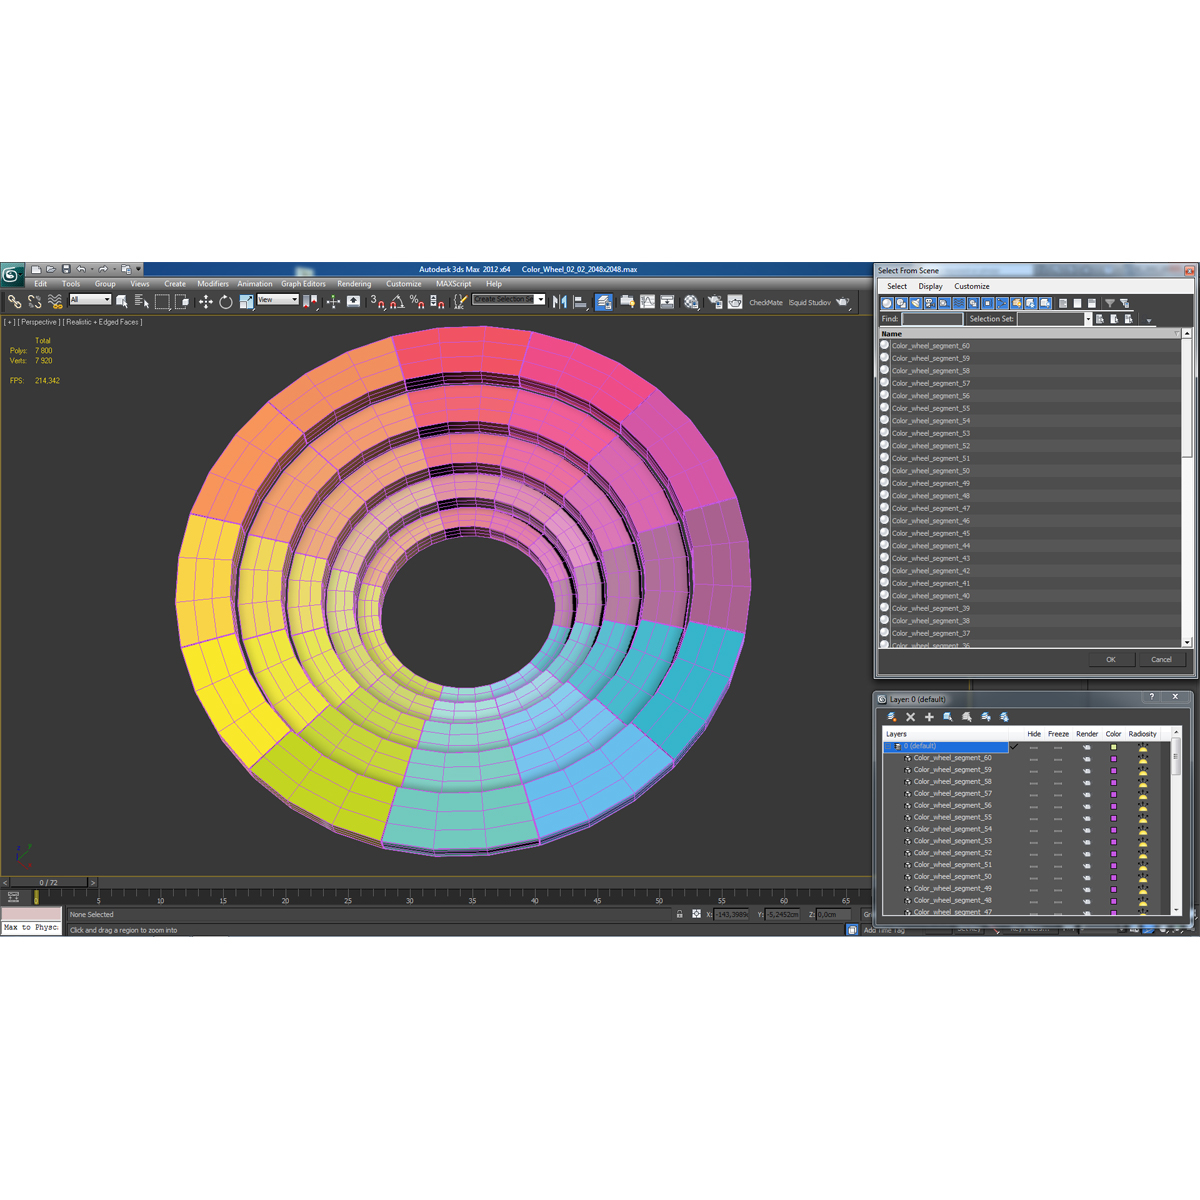Click Cancel in the Select From Scene dialog

tap(1162, 659)
